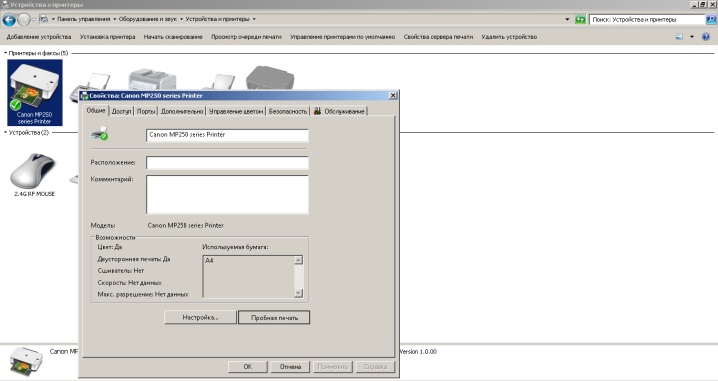Expand the dropdown arrow after 'Оборудование и звук' breadcrumb
This screenshot has width=718, height=381.
[181, 19]
